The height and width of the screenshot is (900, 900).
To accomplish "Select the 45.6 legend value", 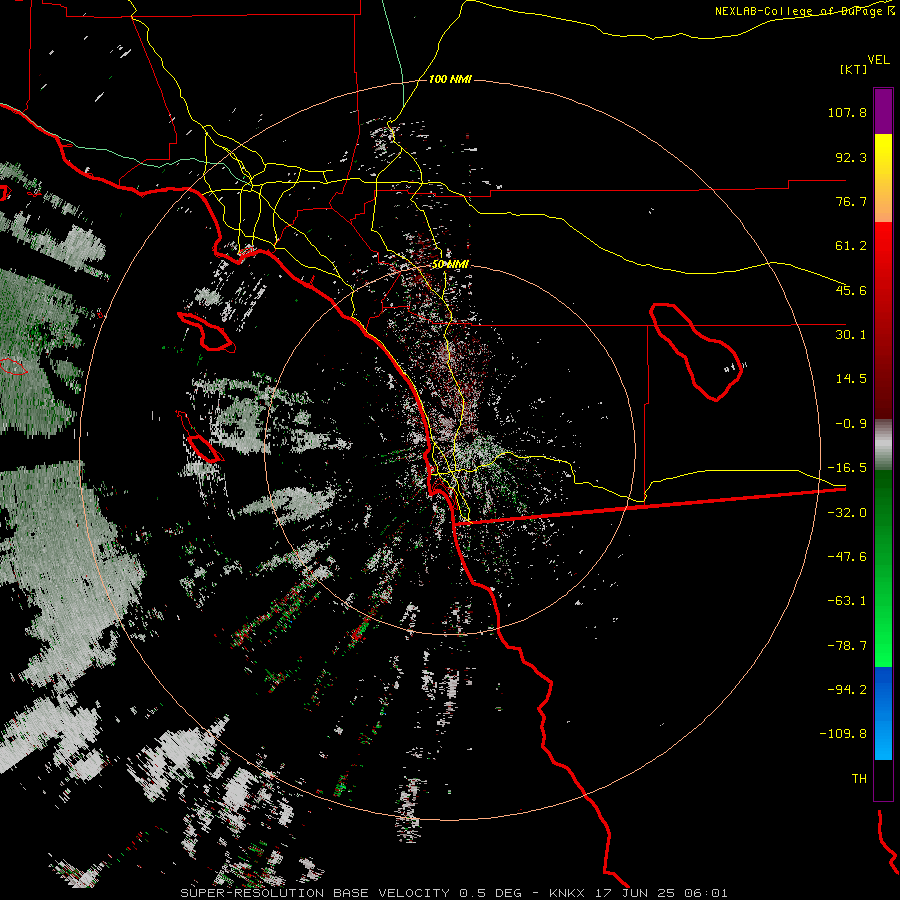I will (x=851, y=290).
